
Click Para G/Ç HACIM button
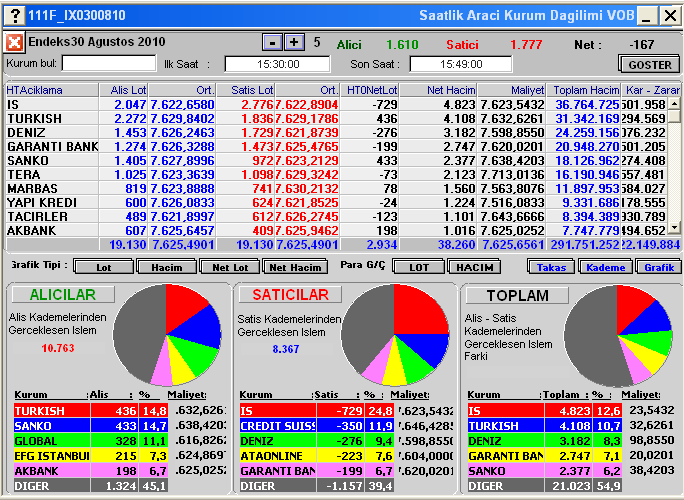pos(474,267)
